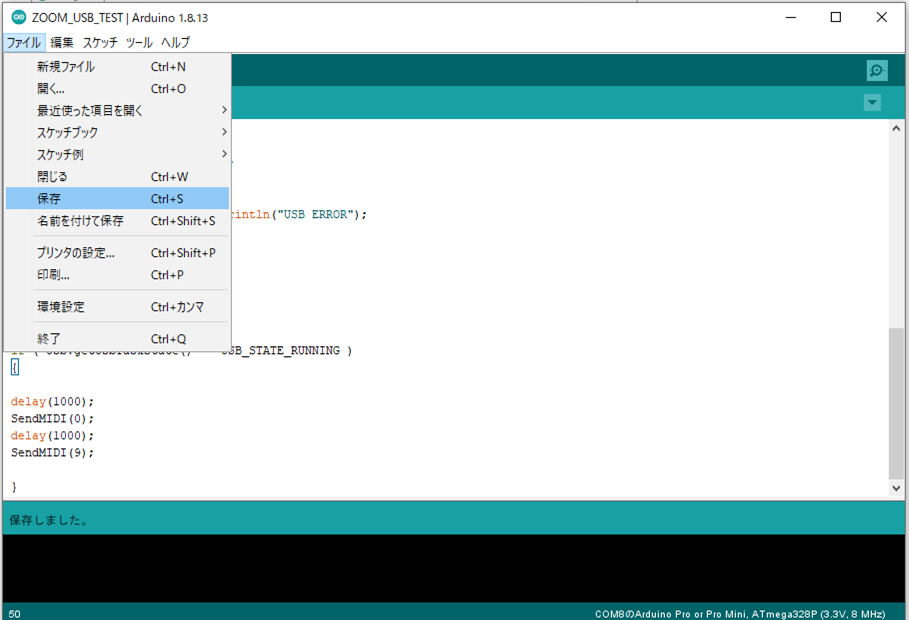Open the ファイル menu
The image size is (909, 620).
[x=24, y=42]
